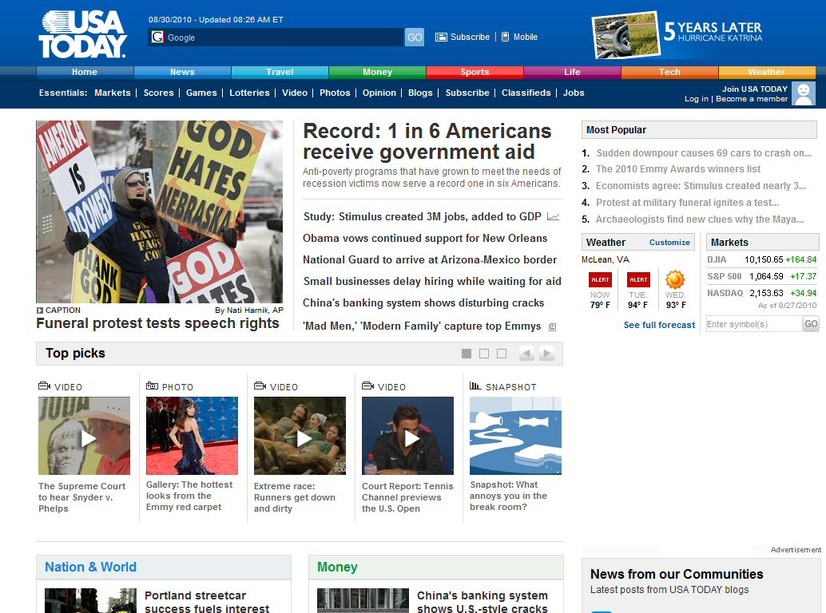This screenshot has width=826, height=613.
Task: Select first Top picks page indicator
Action: pyautogui.click(x=466, y=353)
